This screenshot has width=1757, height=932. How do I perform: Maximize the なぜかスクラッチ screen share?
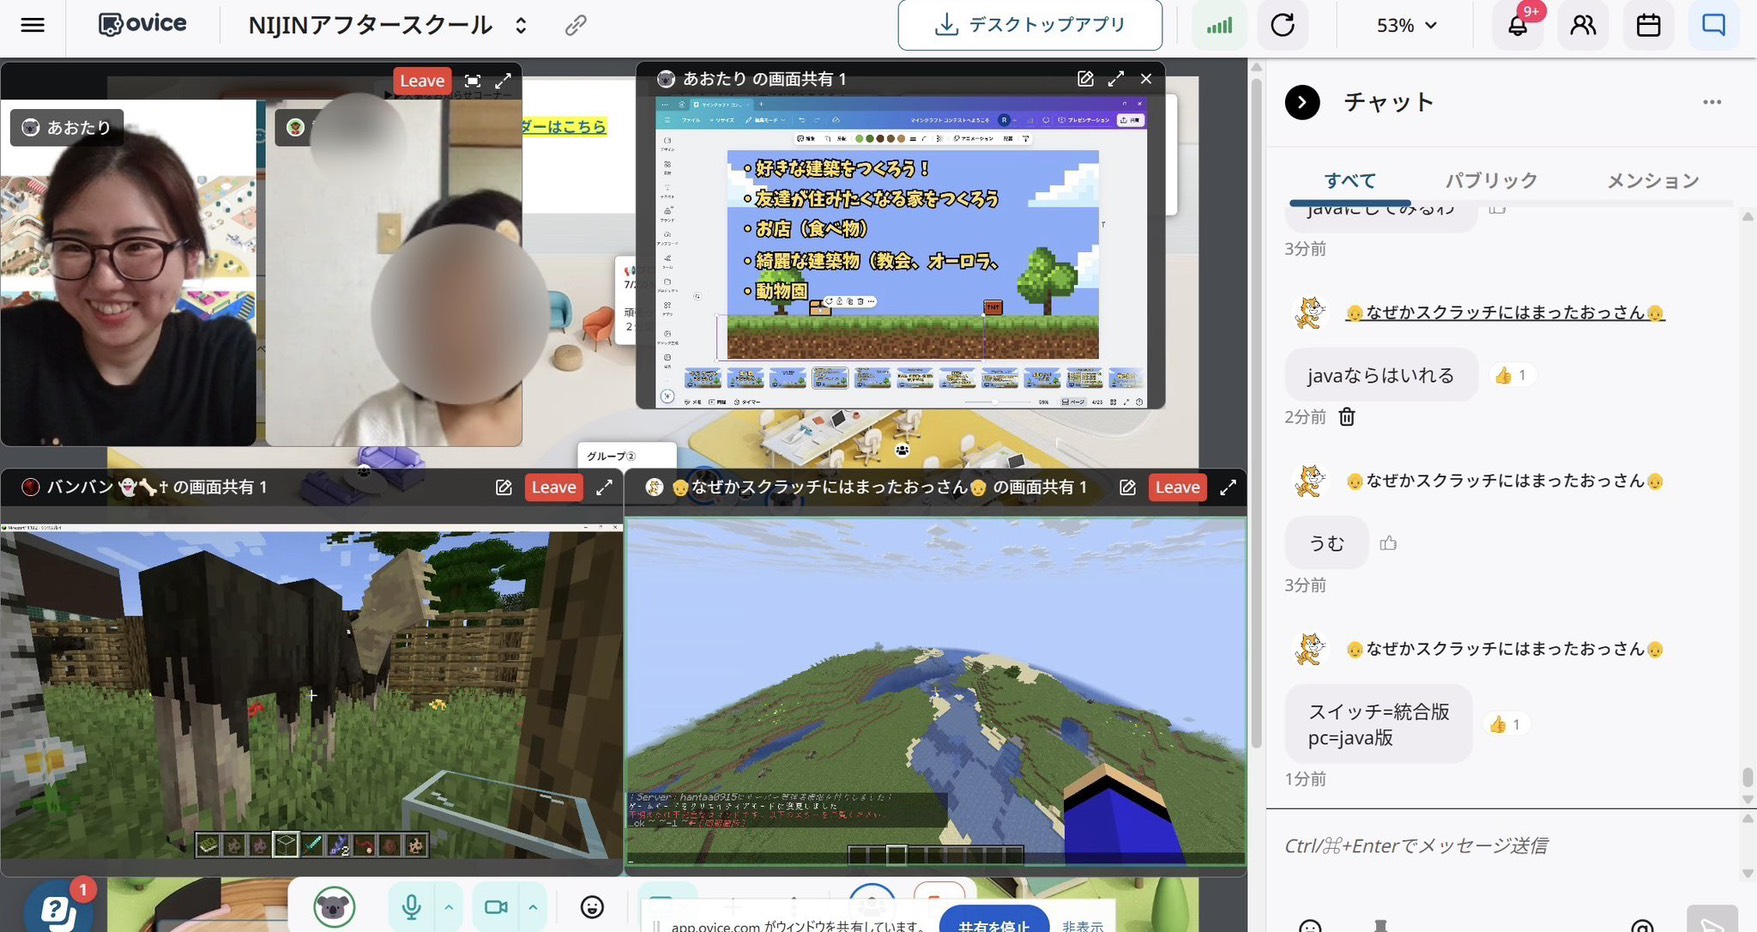tap(1228, 487)
